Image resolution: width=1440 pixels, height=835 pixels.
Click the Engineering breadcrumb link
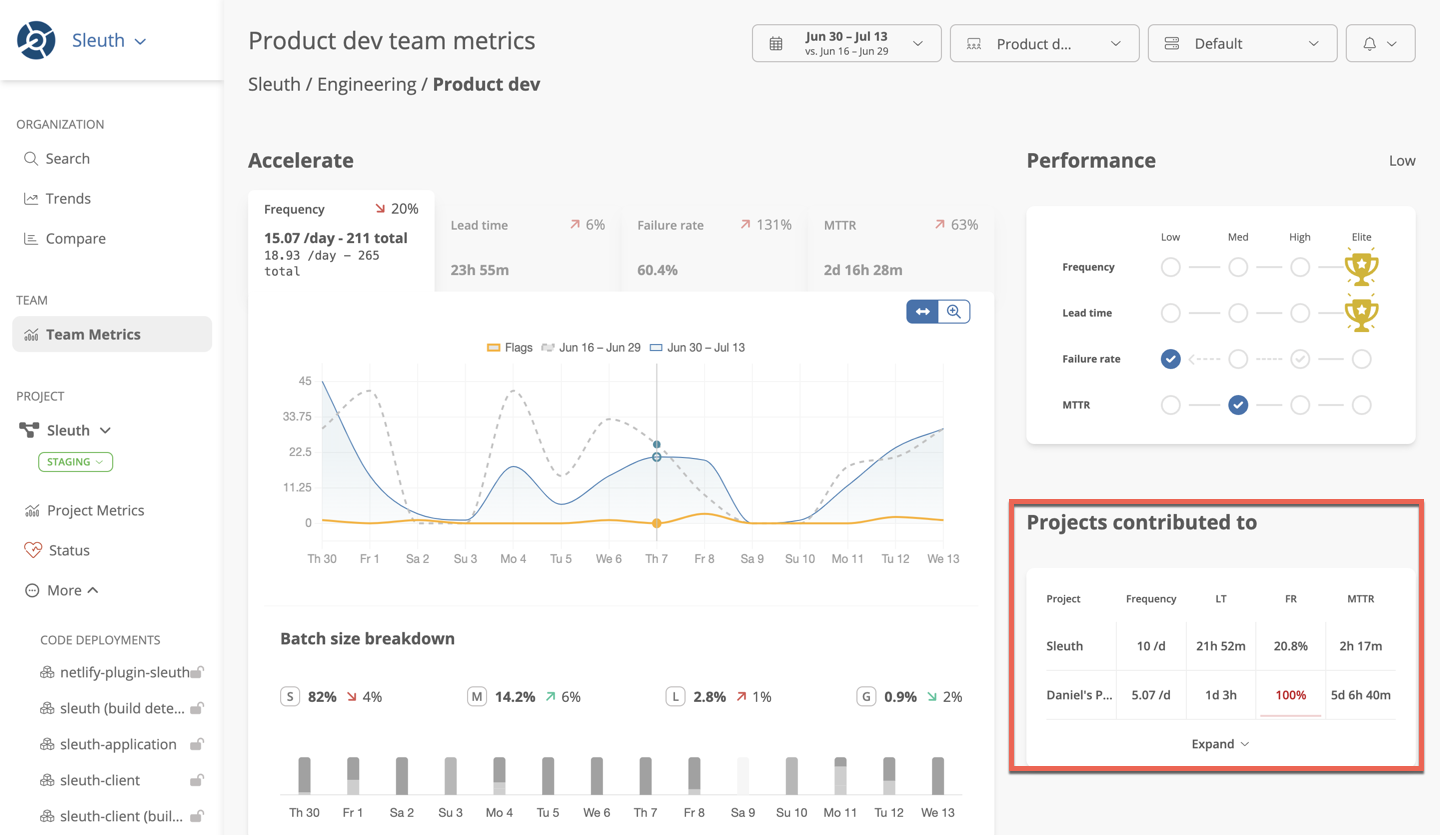(x=367, y=84)
